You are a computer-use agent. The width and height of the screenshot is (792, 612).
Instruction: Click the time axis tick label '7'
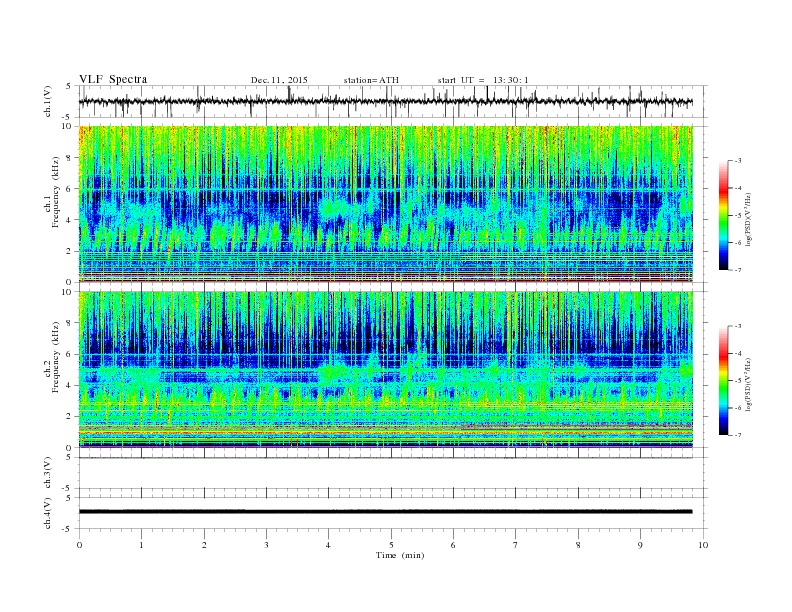click(516, 545)
